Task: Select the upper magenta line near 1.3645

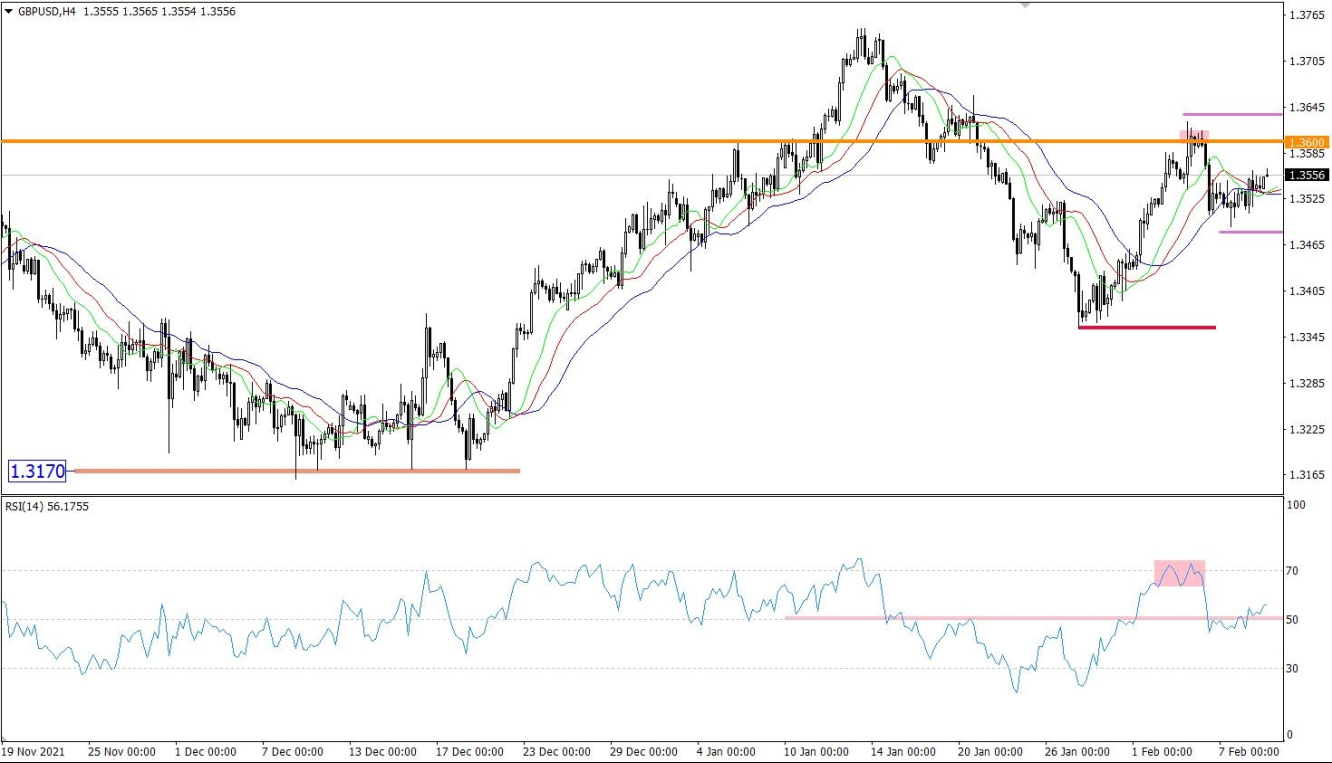Action: [x=1233, y=114]
